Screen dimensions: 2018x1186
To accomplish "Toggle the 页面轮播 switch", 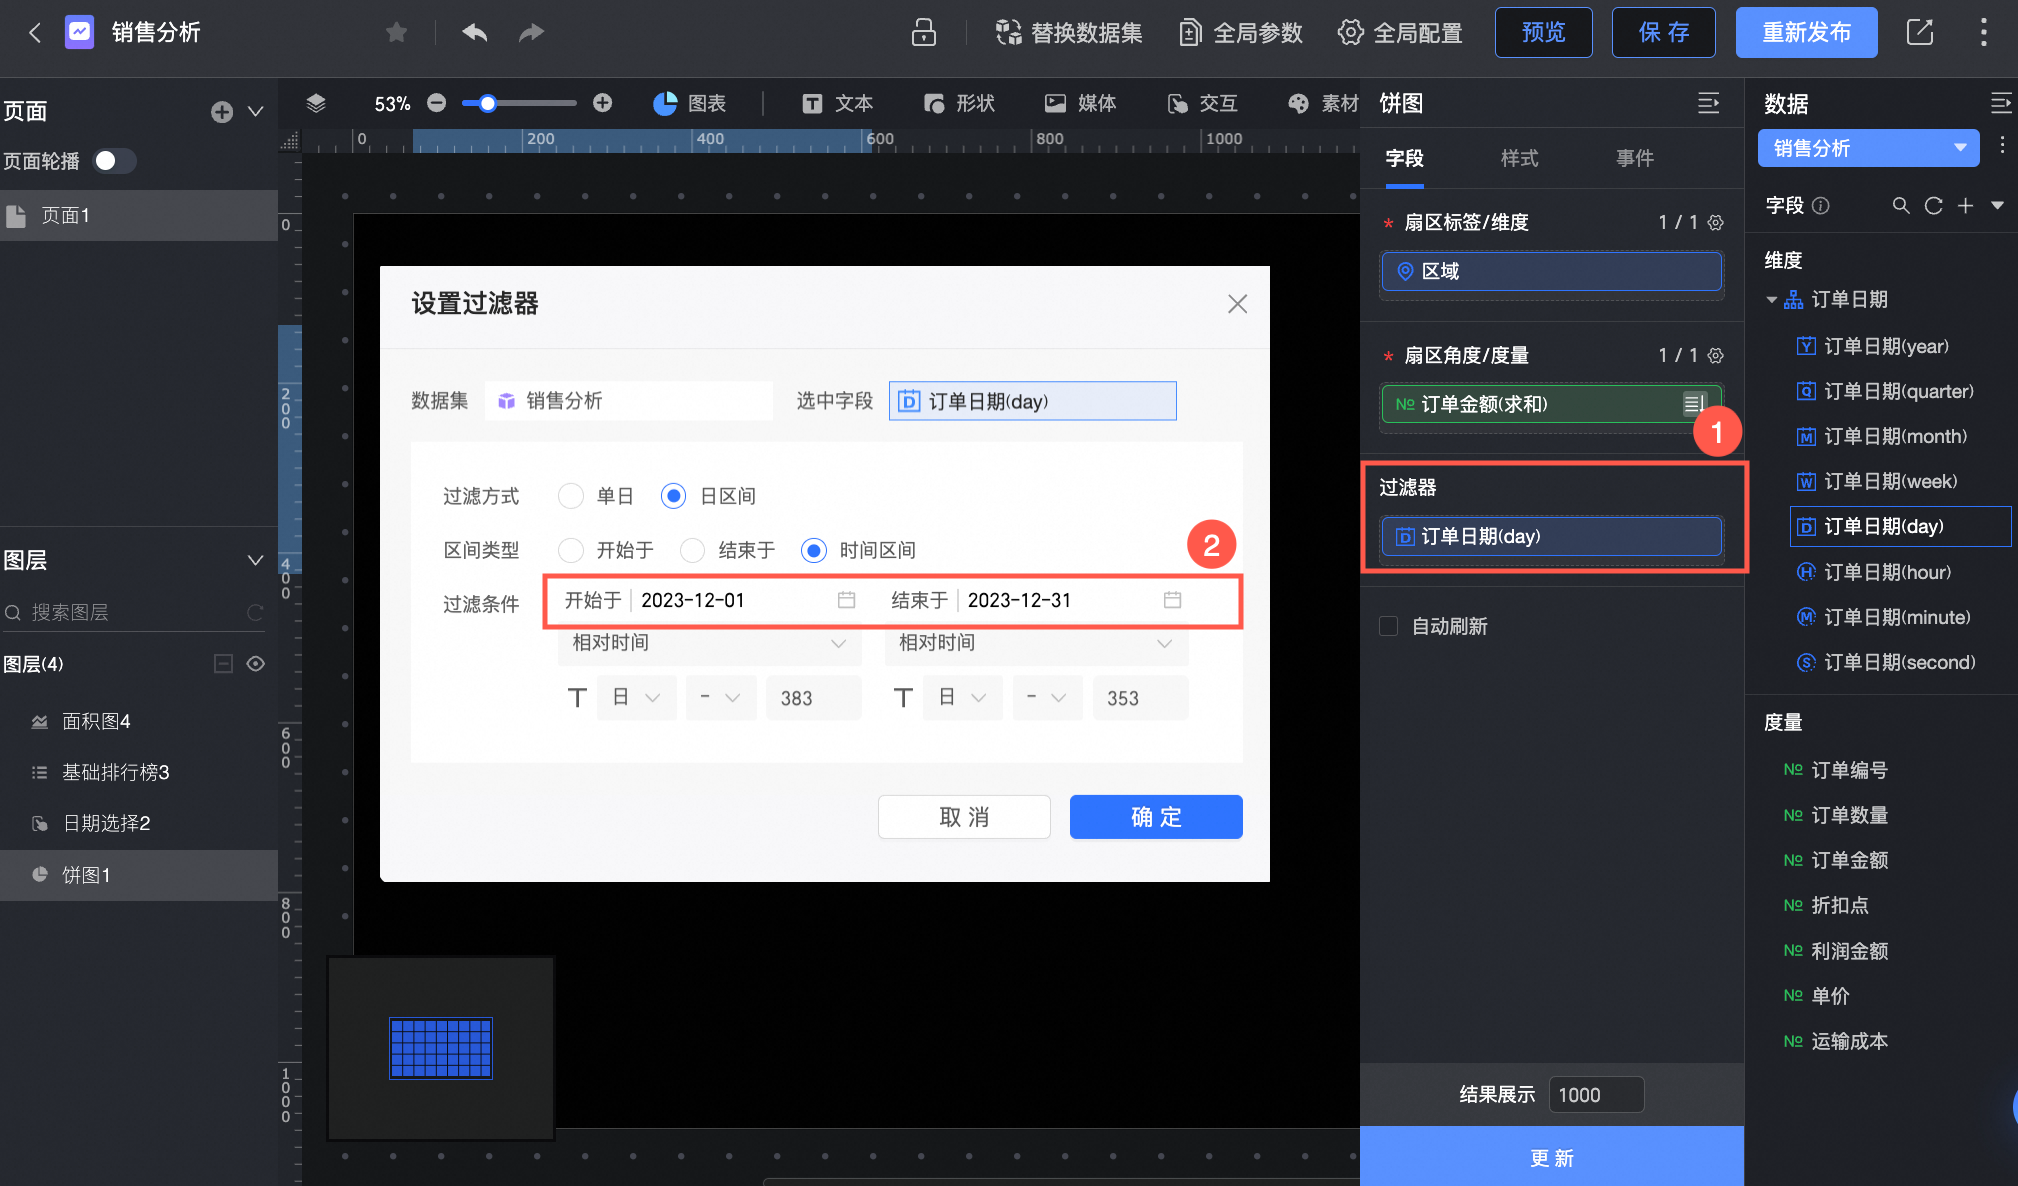I will pyautogui.click(x=115, y=161).
